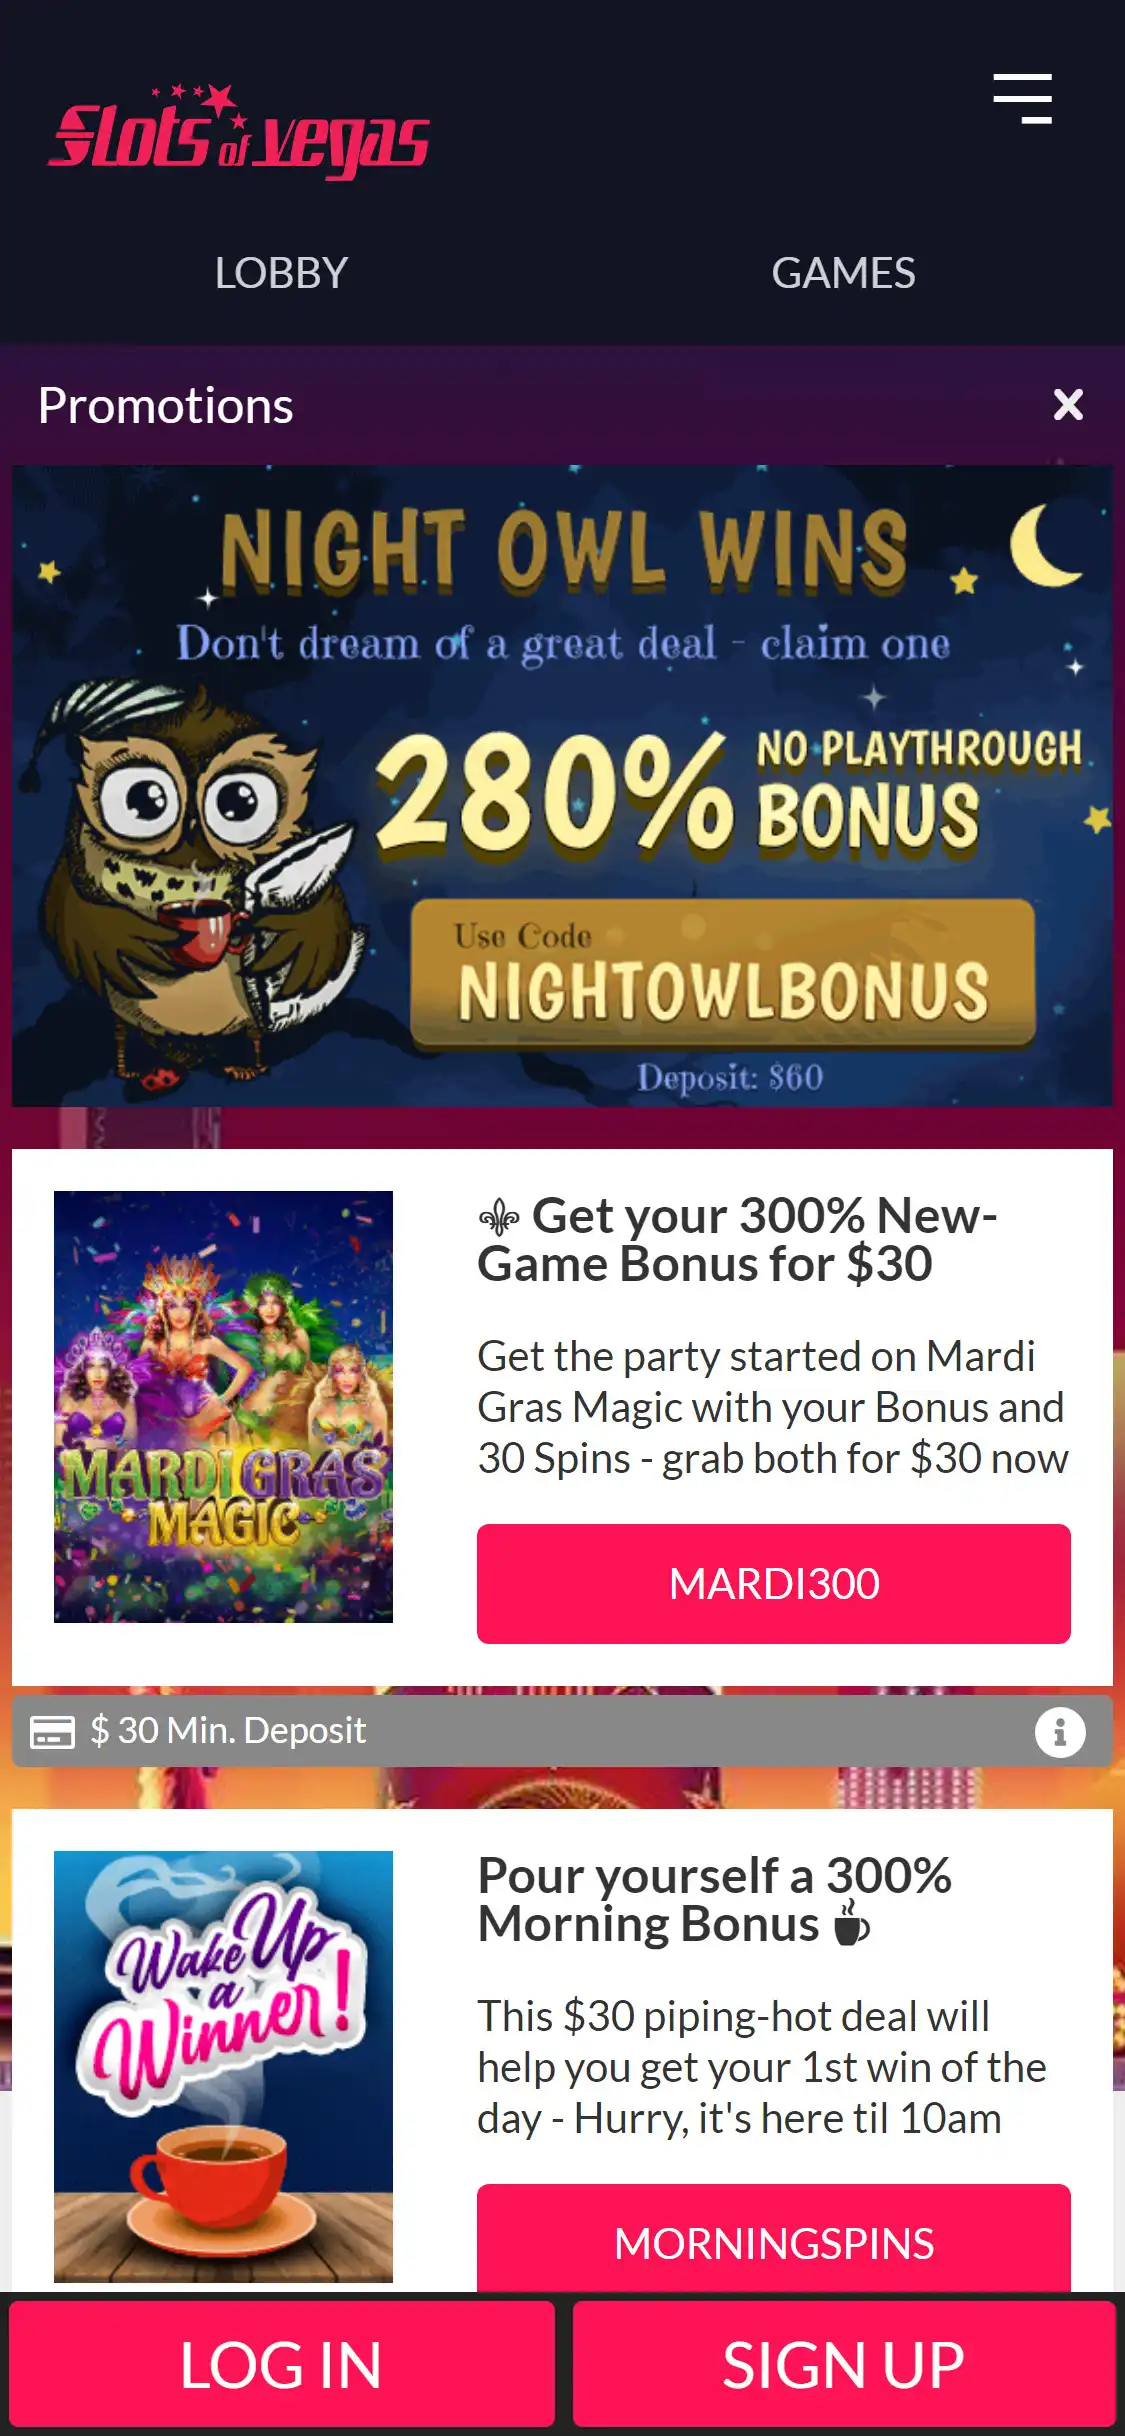
Task: Claim the MARDI300 bonus code
Action: click(x=774, y=1584)
